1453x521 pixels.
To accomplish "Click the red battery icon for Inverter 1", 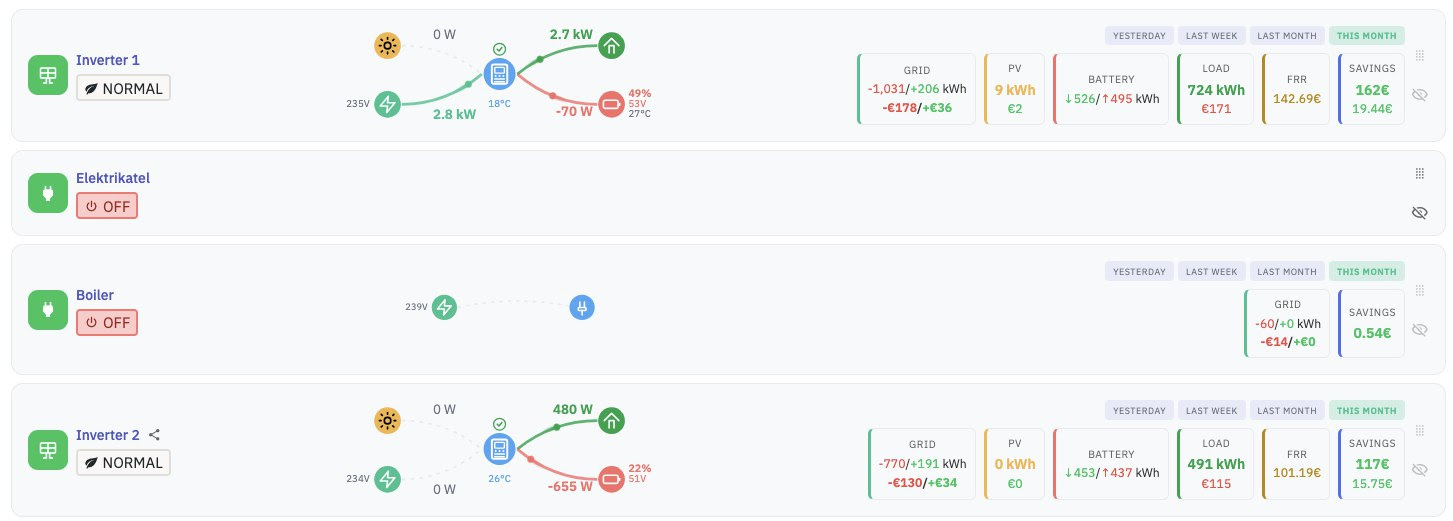I will 611,104.
